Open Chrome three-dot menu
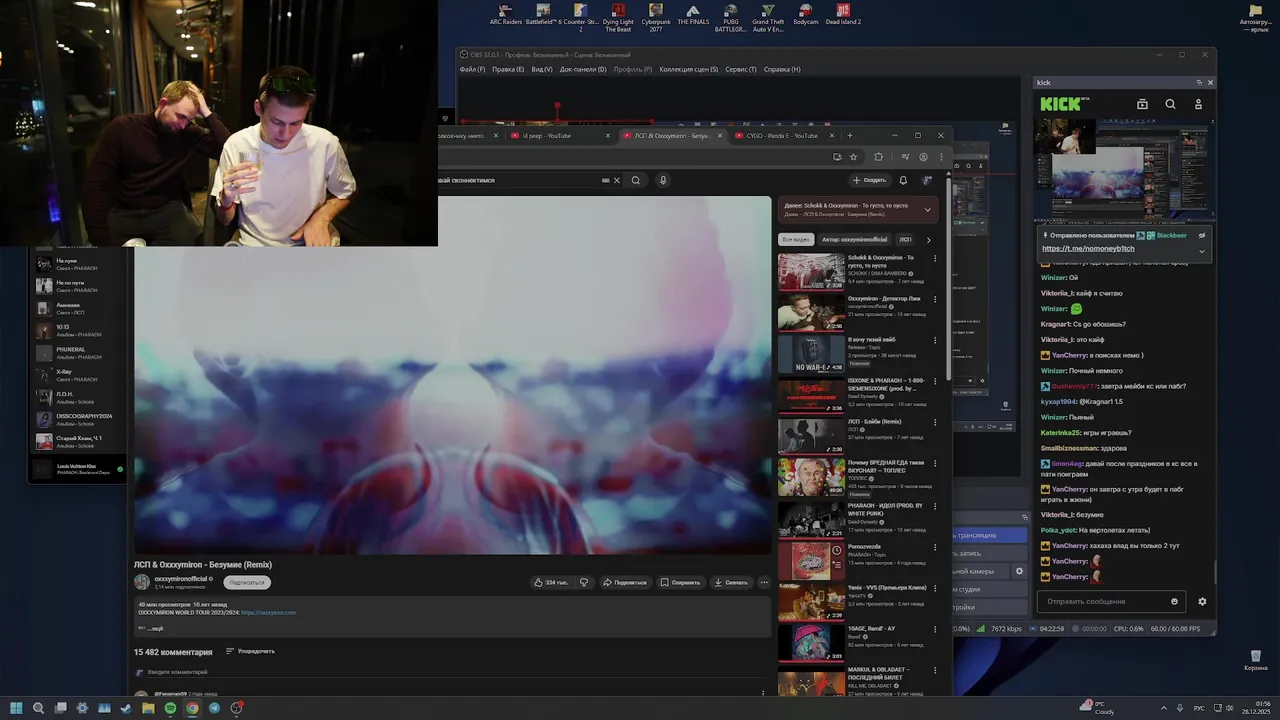 coord(940,157)
